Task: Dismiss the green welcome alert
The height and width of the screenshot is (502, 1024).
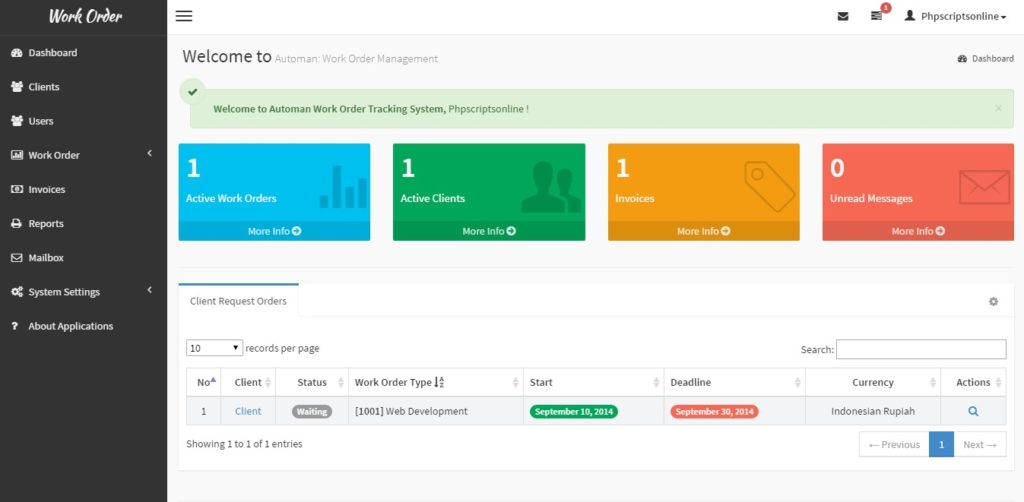Action: click(998, 108)
